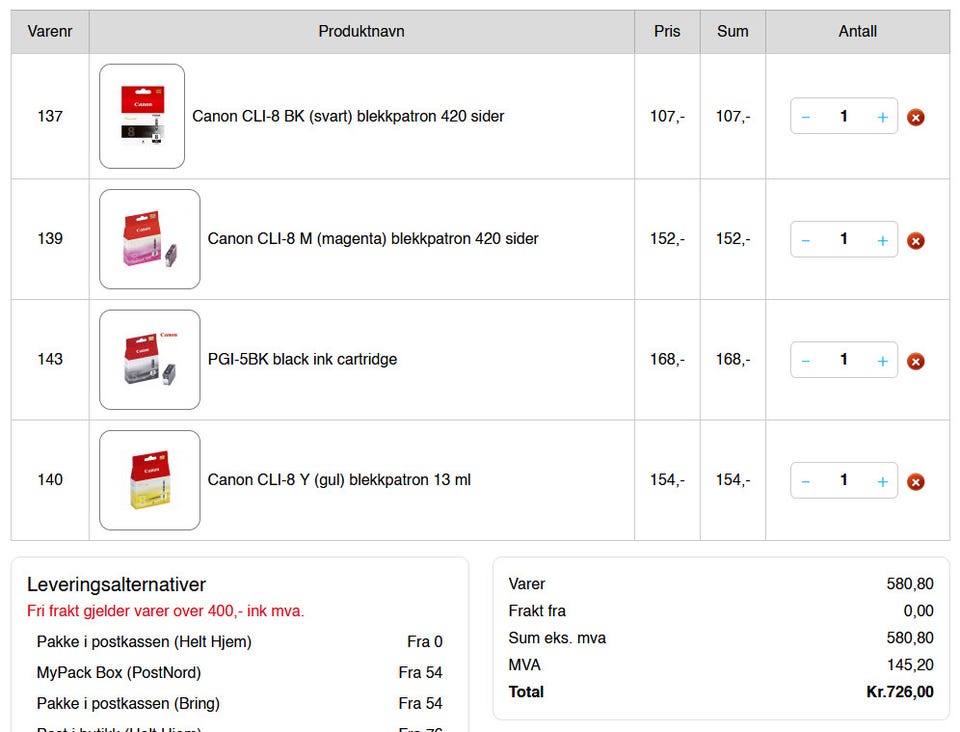Remove Canon CLI-8 M magenta item from cart
This screenshot has height=732, width=960.
(x=915, y=241)
